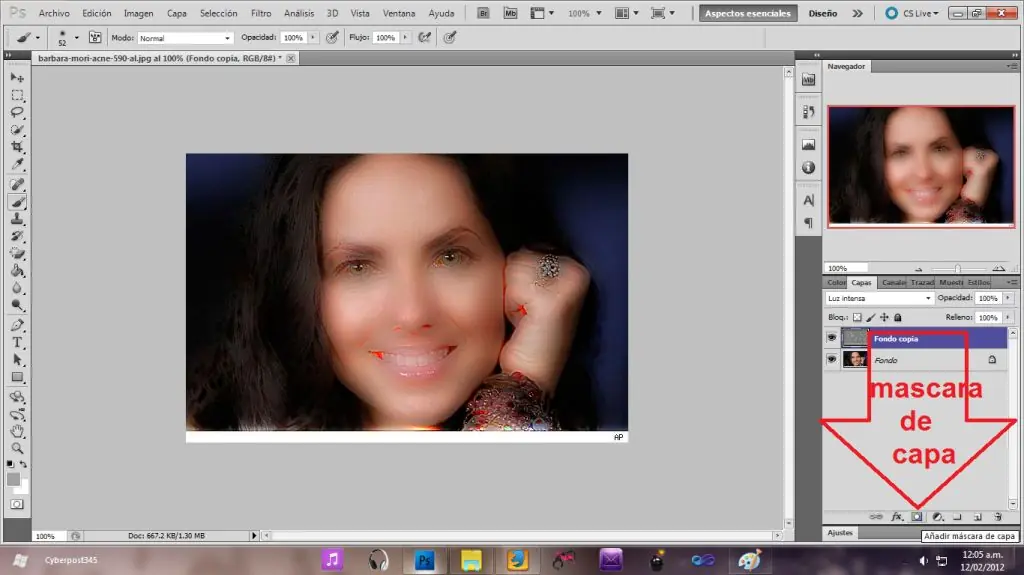The height and width of the screenshot is (575, 1024).
Task: Select the Horizontal Type tool
Action: 17,342
